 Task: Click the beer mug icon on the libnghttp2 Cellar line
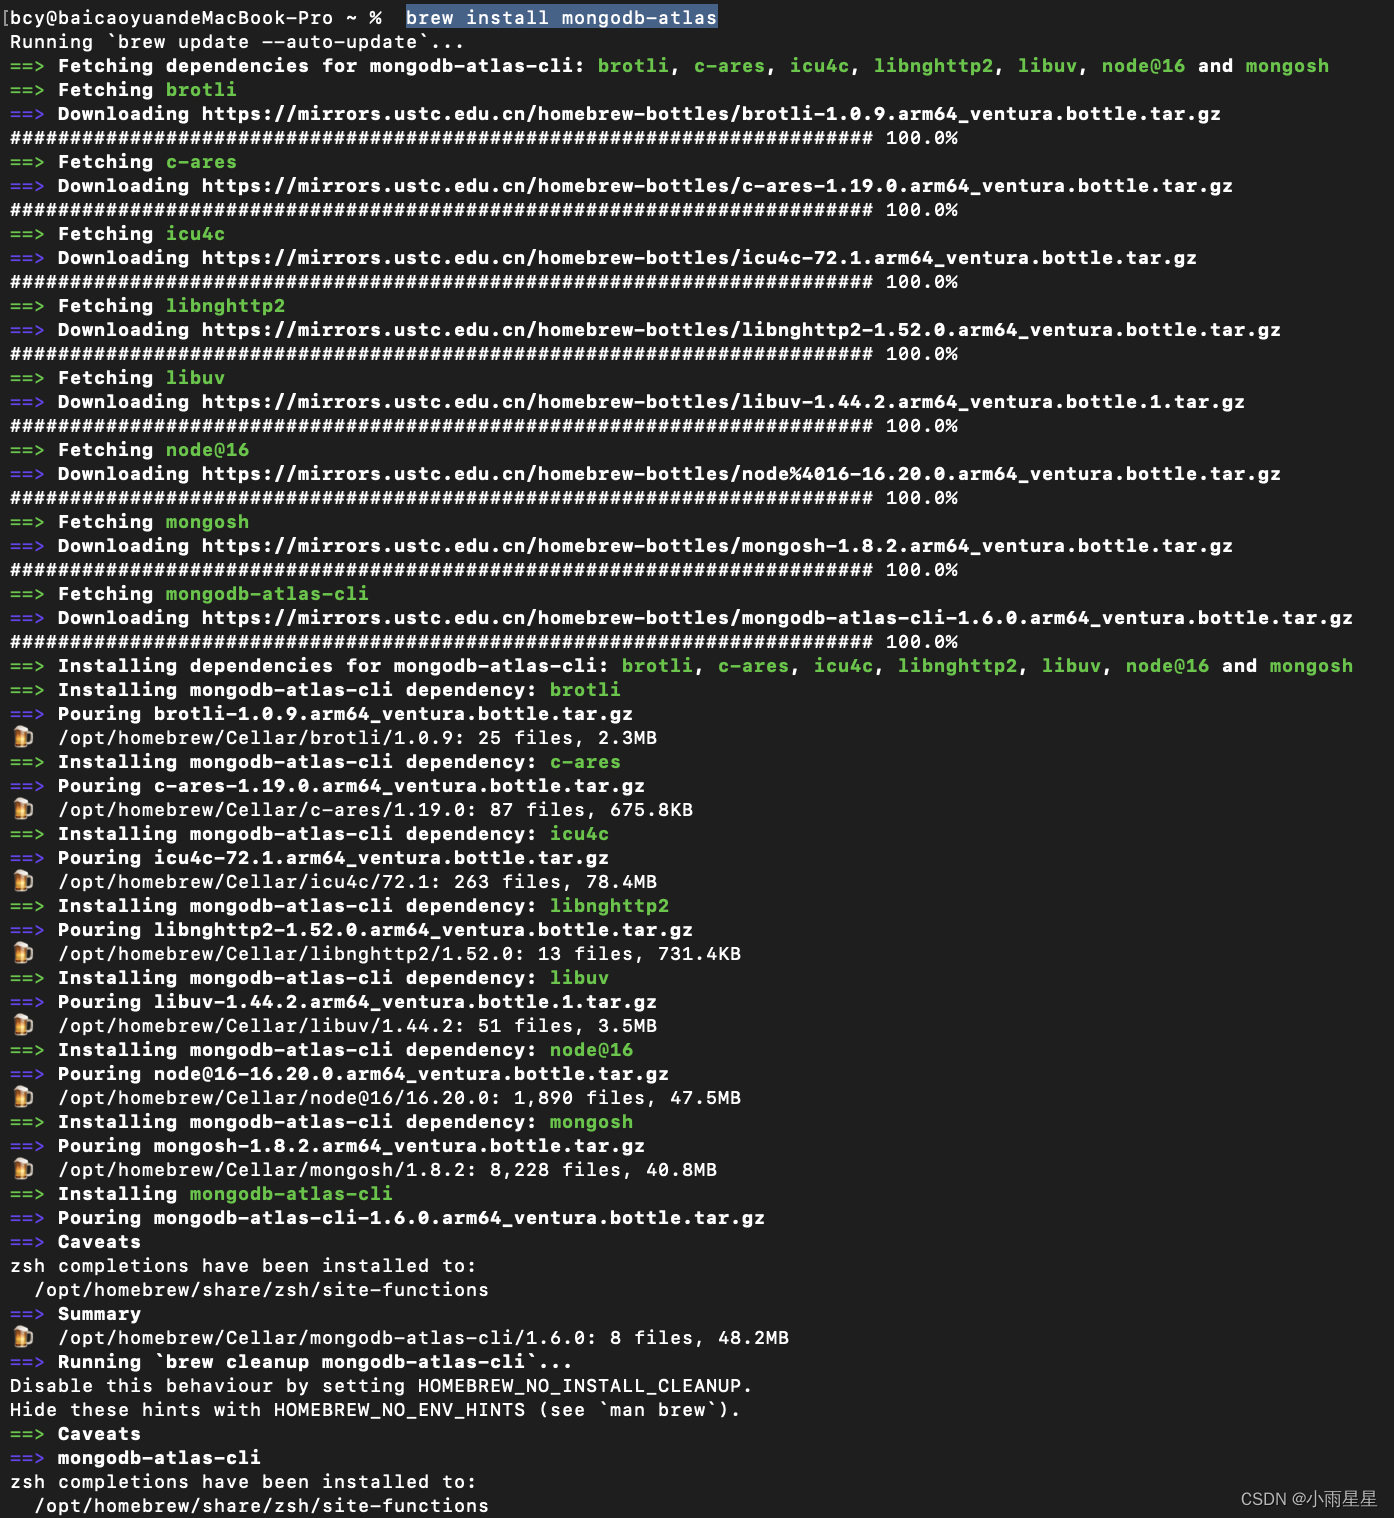pos(23,954)
